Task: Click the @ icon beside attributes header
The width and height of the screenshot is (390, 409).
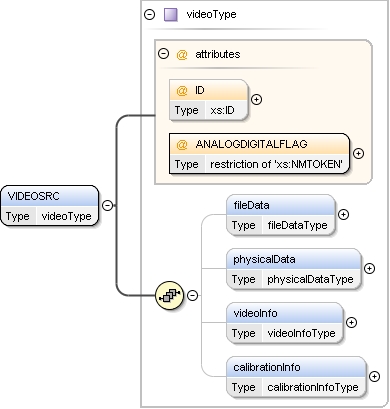Action: (182, 54)
